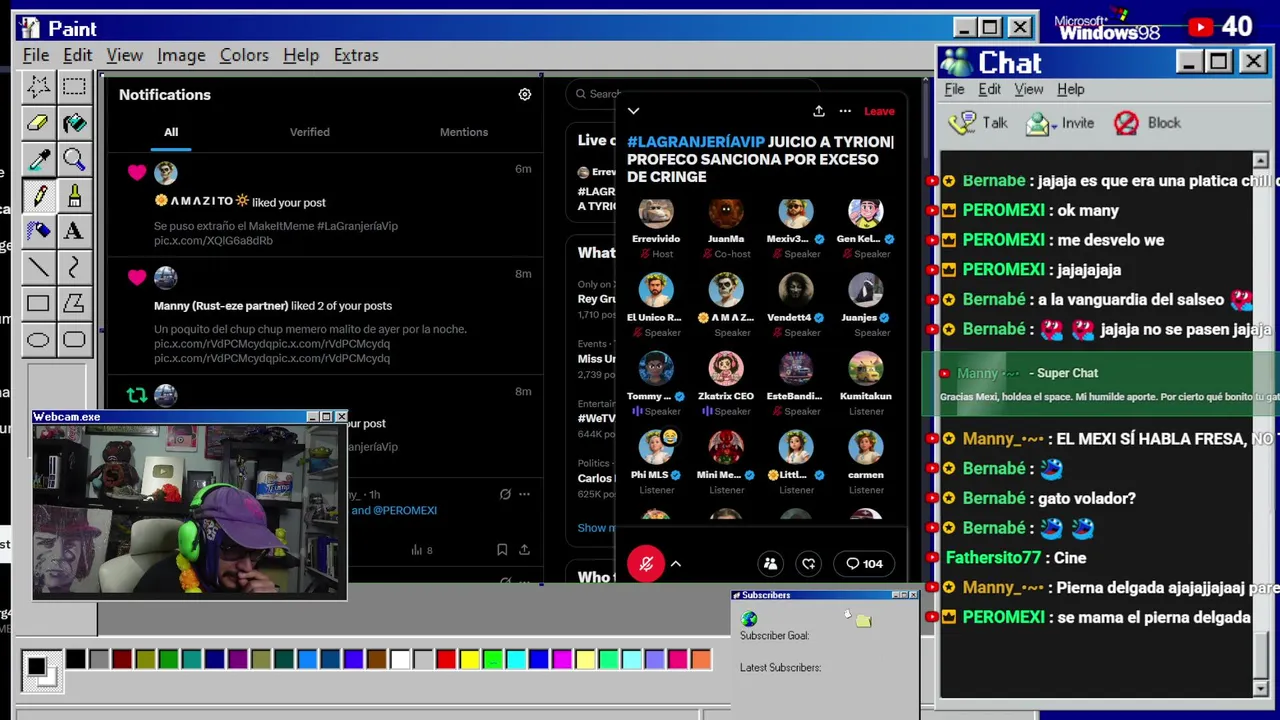Open the Edit menu in Chat window
This screenshot has width=1280, height=720.
click(x=989, y=89)
